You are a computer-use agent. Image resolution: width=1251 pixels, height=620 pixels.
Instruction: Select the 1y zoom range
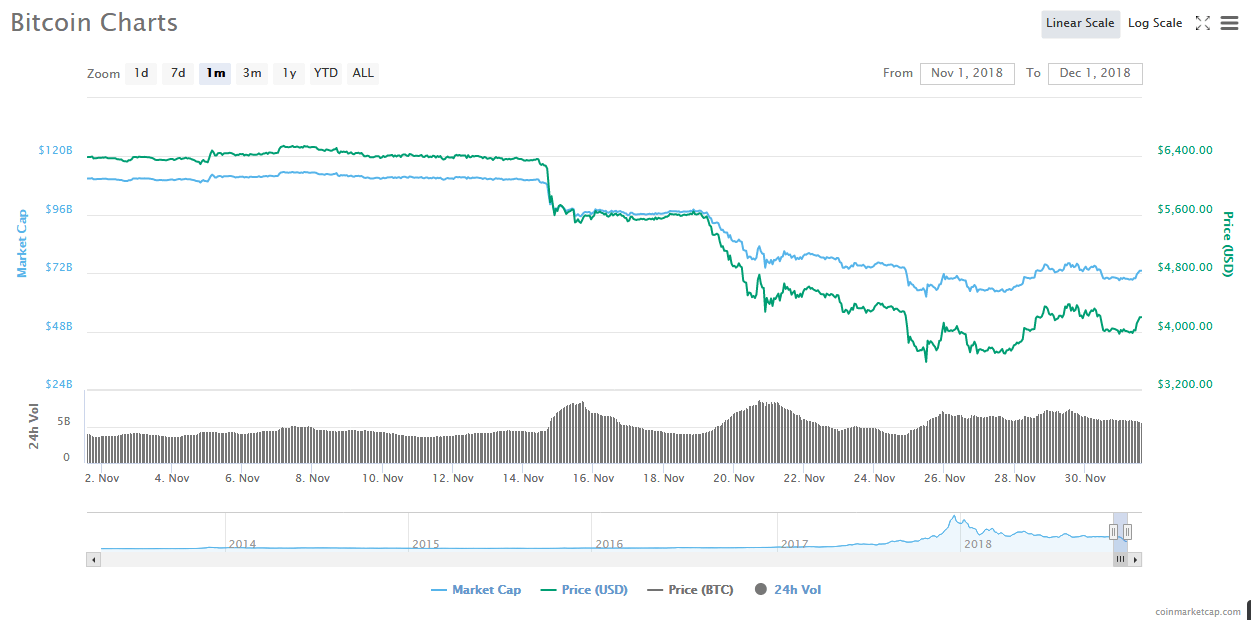289,73
